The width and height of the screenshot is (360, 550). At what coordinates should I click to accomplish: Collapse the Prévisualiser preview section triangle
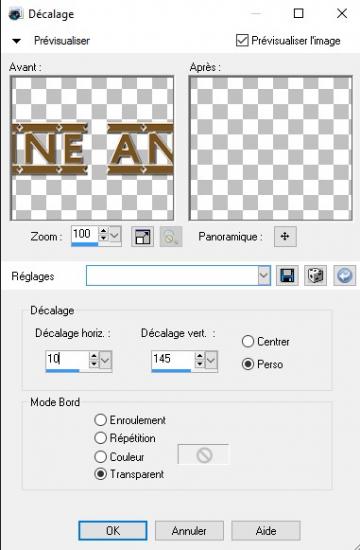16,41
